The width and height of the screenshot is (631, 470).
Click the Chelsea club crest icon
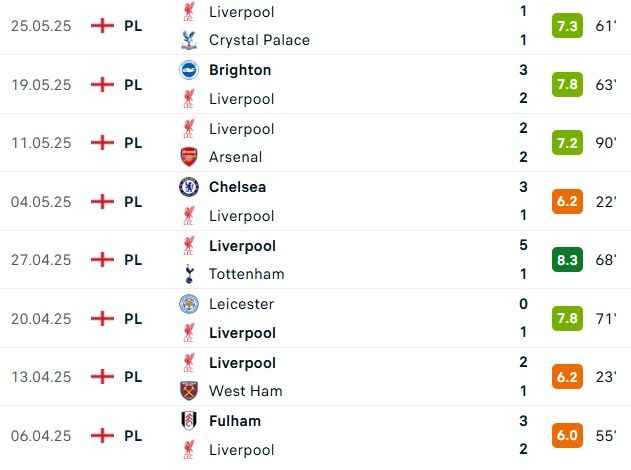(x=189, y=187)
